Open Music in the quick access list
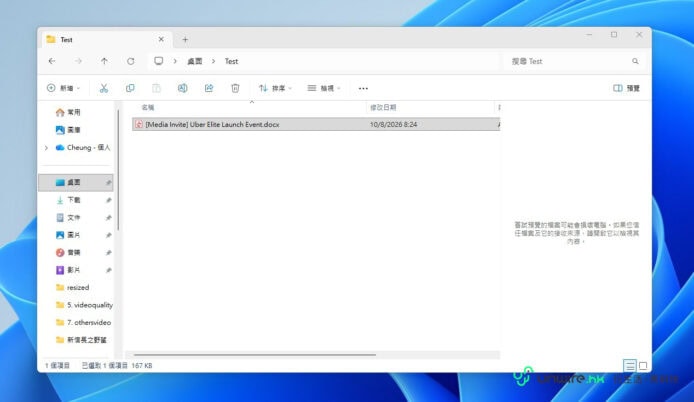Screen dimensions: 694x402 pyautogui.click(x=68, y=252)
